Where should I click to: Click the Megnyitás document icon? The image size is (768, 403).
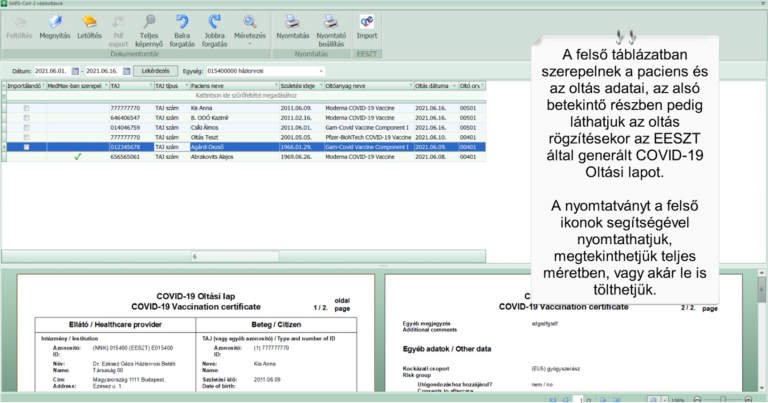click(54, 27)
